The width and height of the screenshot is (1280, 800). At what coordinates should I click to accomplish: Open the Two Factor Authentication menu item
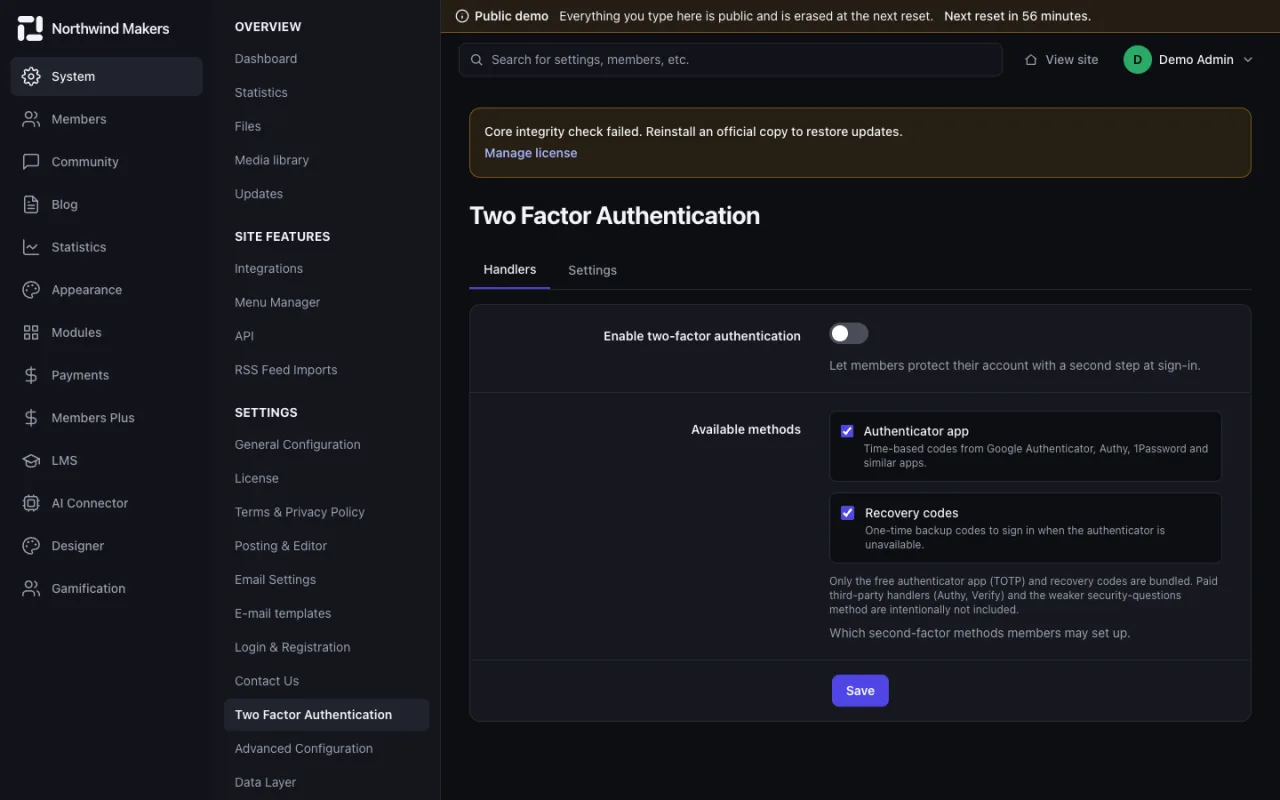326,715
